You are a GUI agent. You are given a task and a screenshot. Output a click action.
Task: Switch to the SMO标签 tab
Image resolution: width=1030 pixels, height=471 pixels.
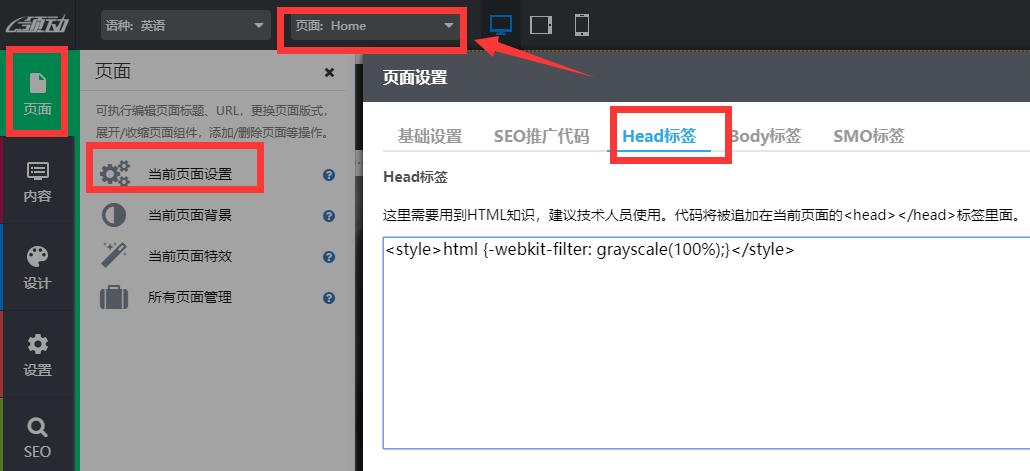(868, 136)
